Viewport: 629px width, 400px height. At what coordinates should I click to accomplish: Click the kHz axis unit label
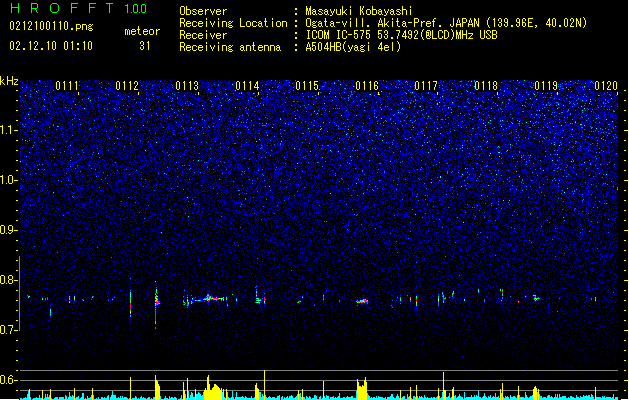pos(9,81)
